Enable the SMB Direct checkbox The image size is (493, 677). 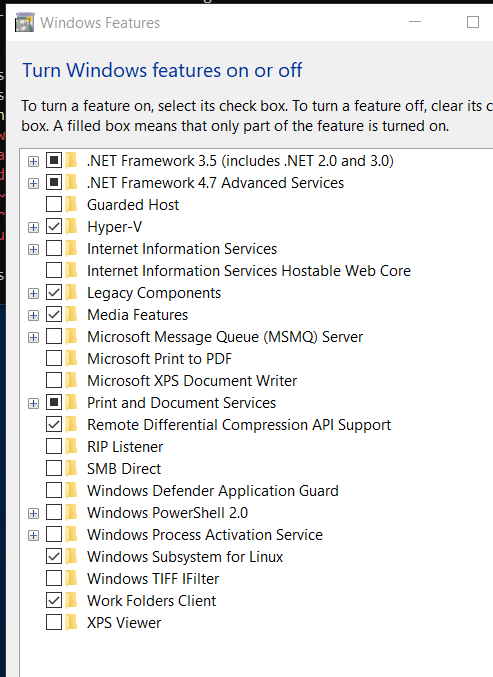pyautogui.click(x=54, y=468)
